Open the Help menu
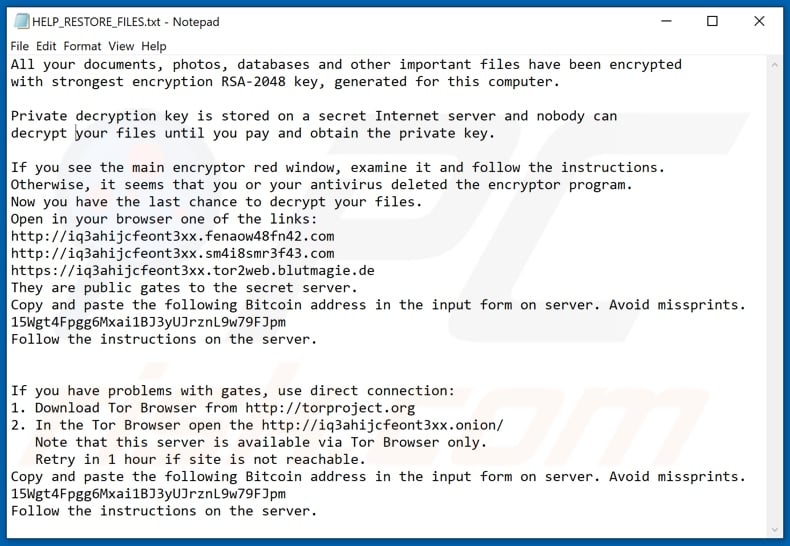The width and height of the screenshot is (790, 546). 154,46
